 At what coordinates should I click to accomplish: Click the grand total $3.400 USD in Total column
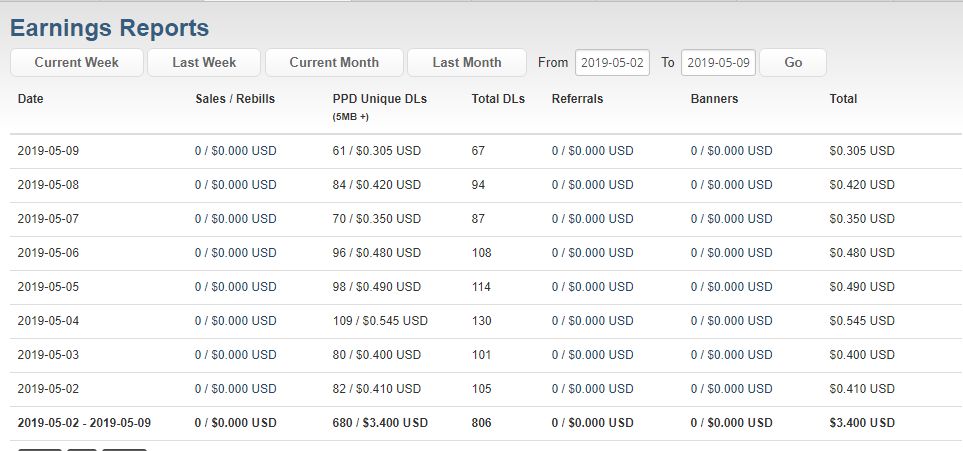pos(862,423)
